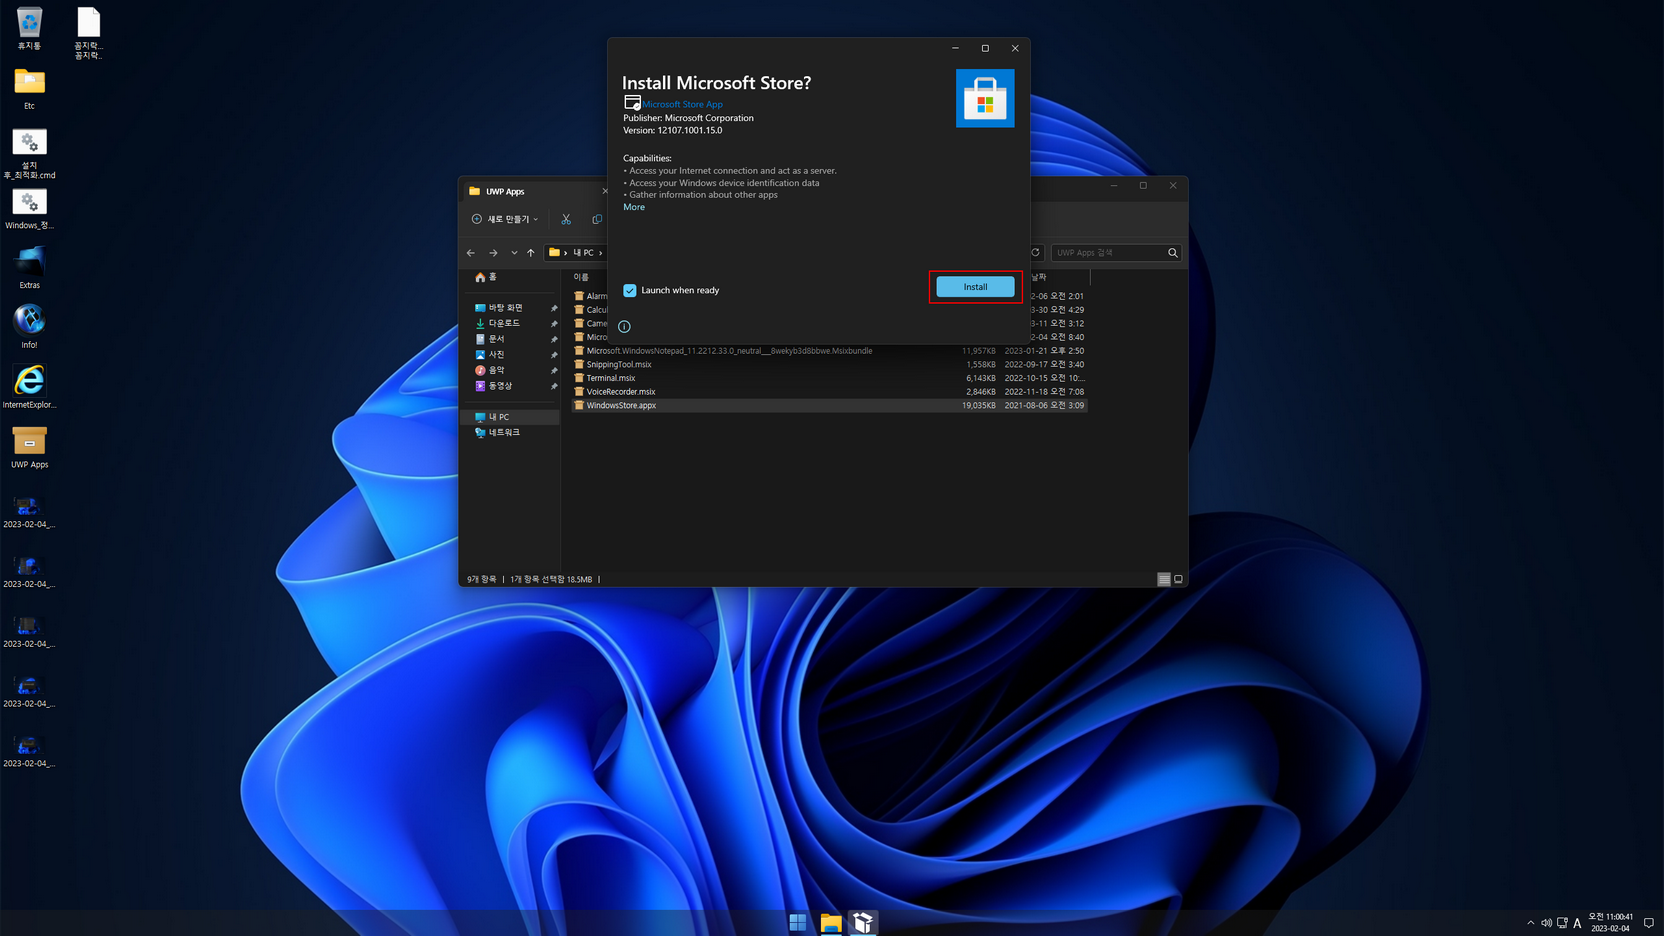Switch Explorer to large thumbnails view icon
The width and height of the screenshot is (1664, 936).
point(1178,579)
